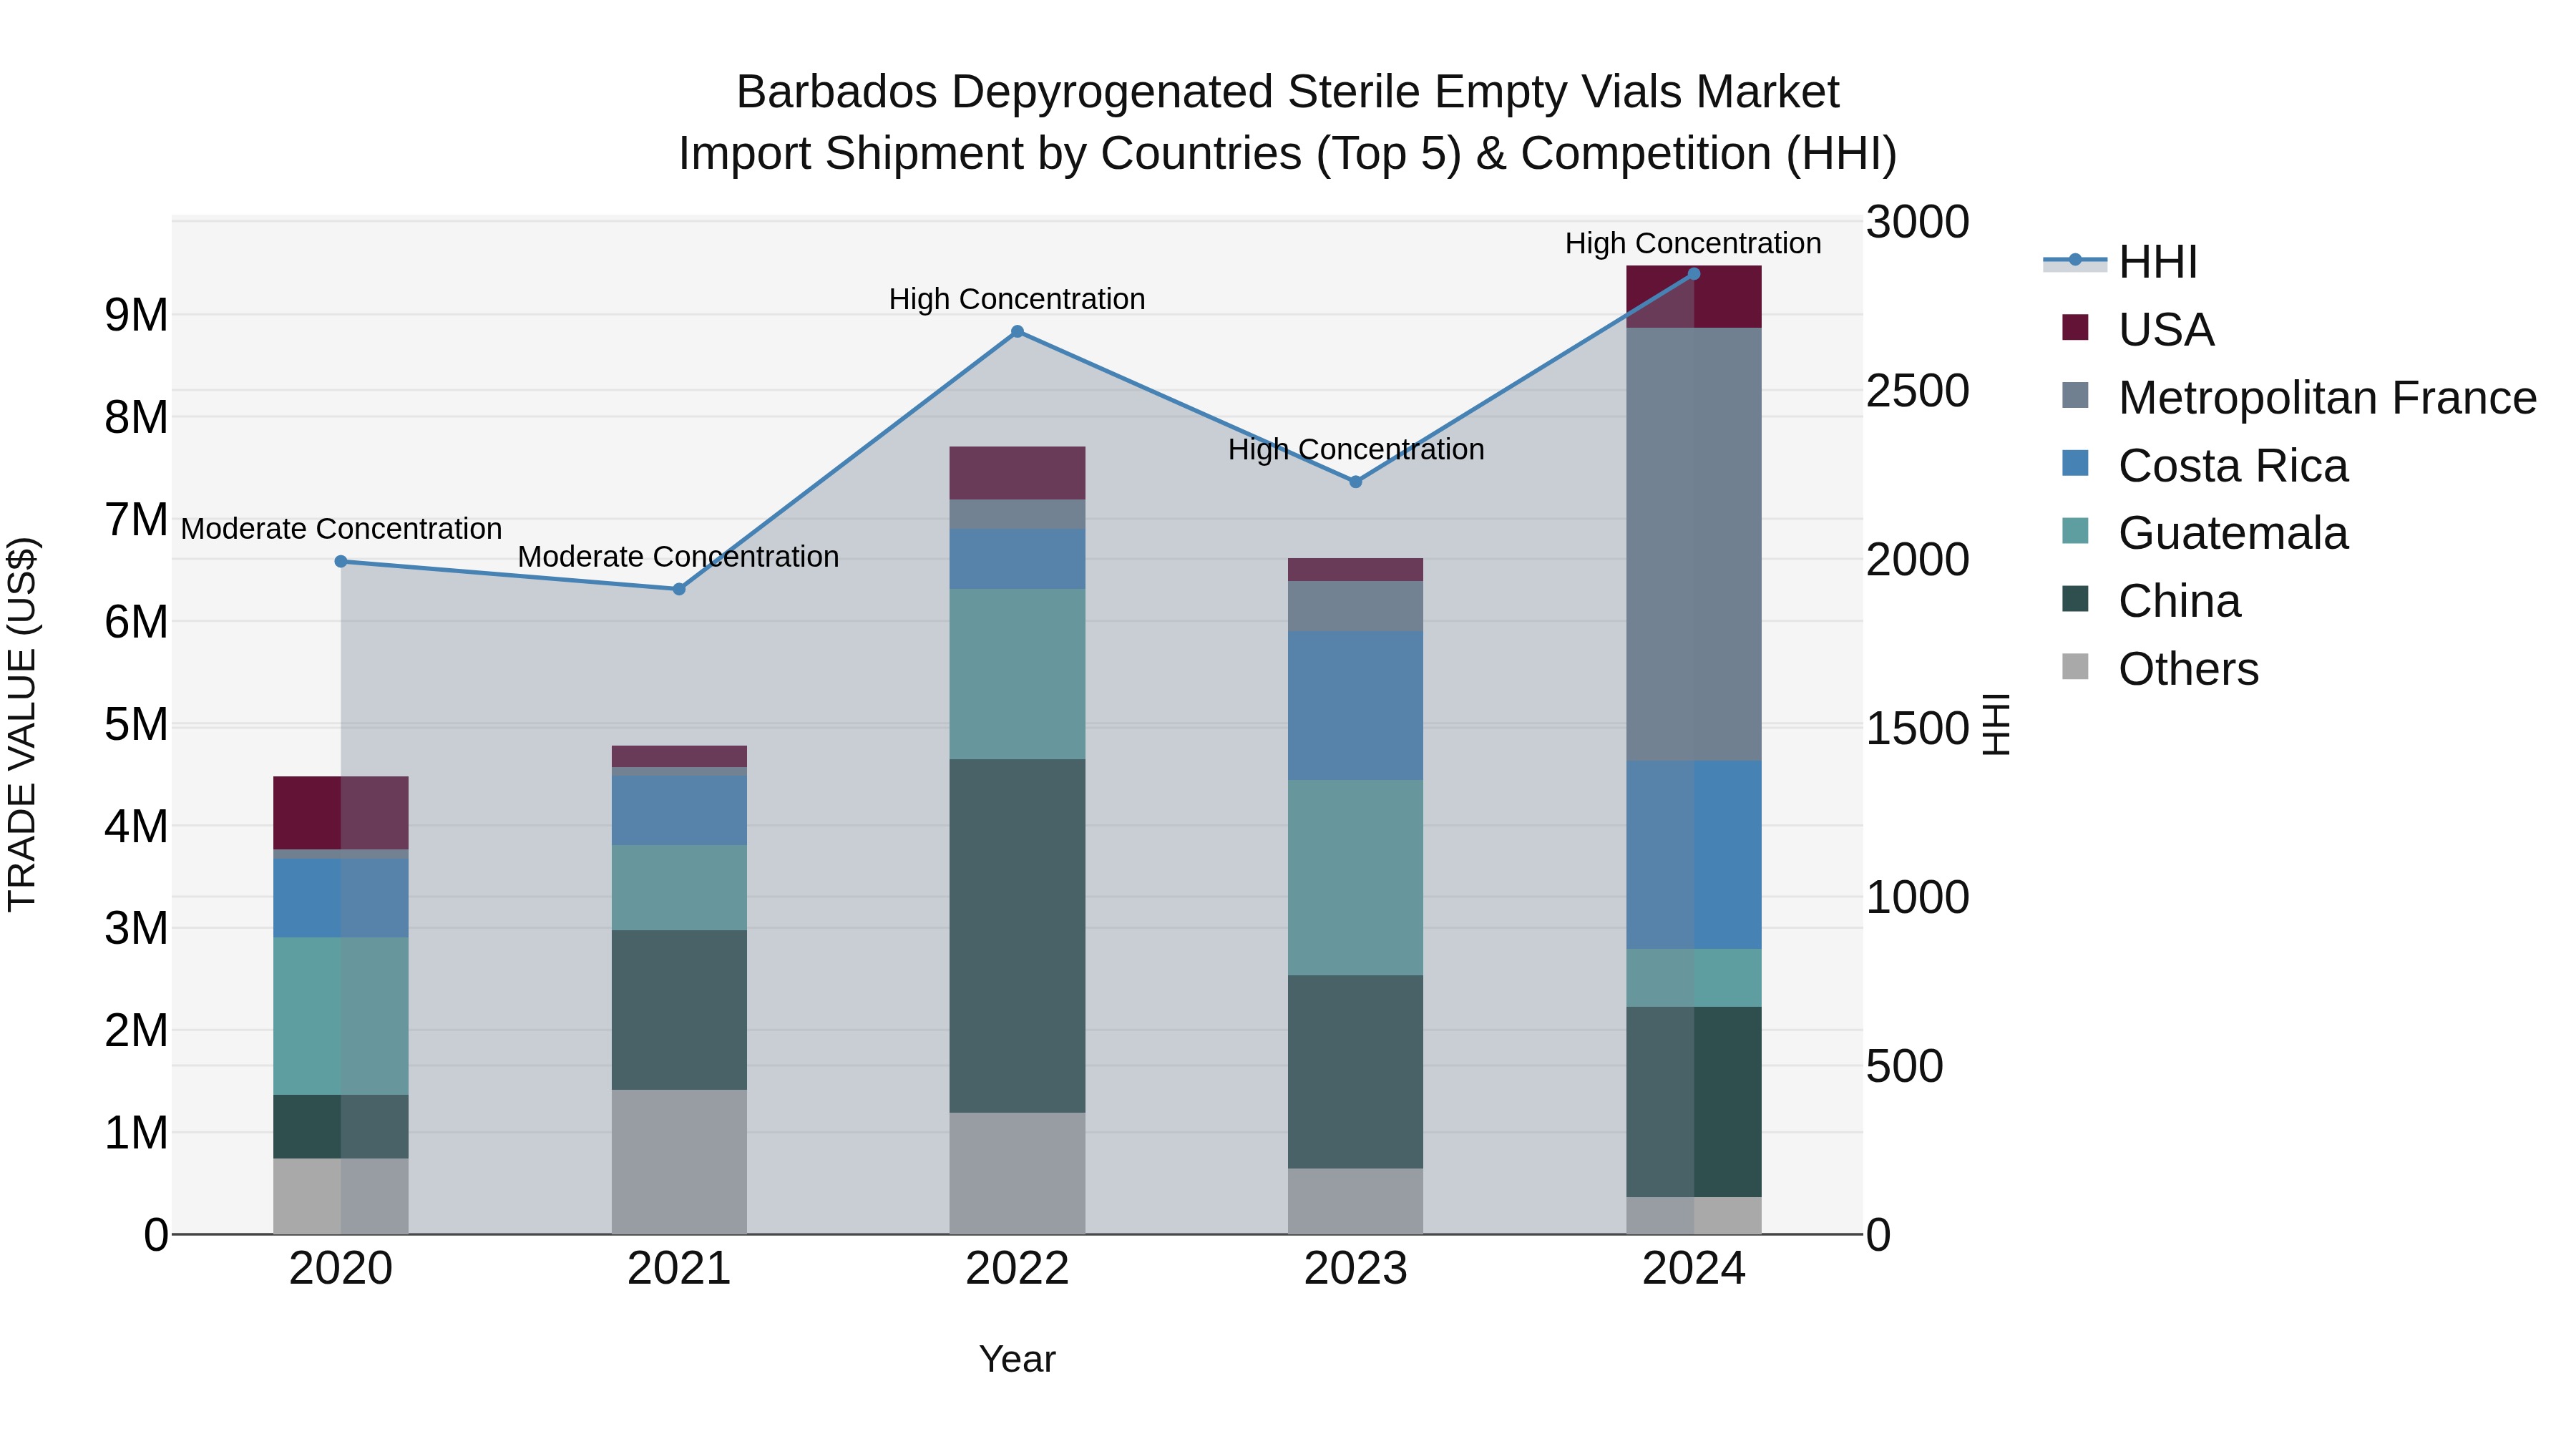2576x1449 pixels.
Task: Click the 2023 HHI data point
Action: coord(1356,482)
